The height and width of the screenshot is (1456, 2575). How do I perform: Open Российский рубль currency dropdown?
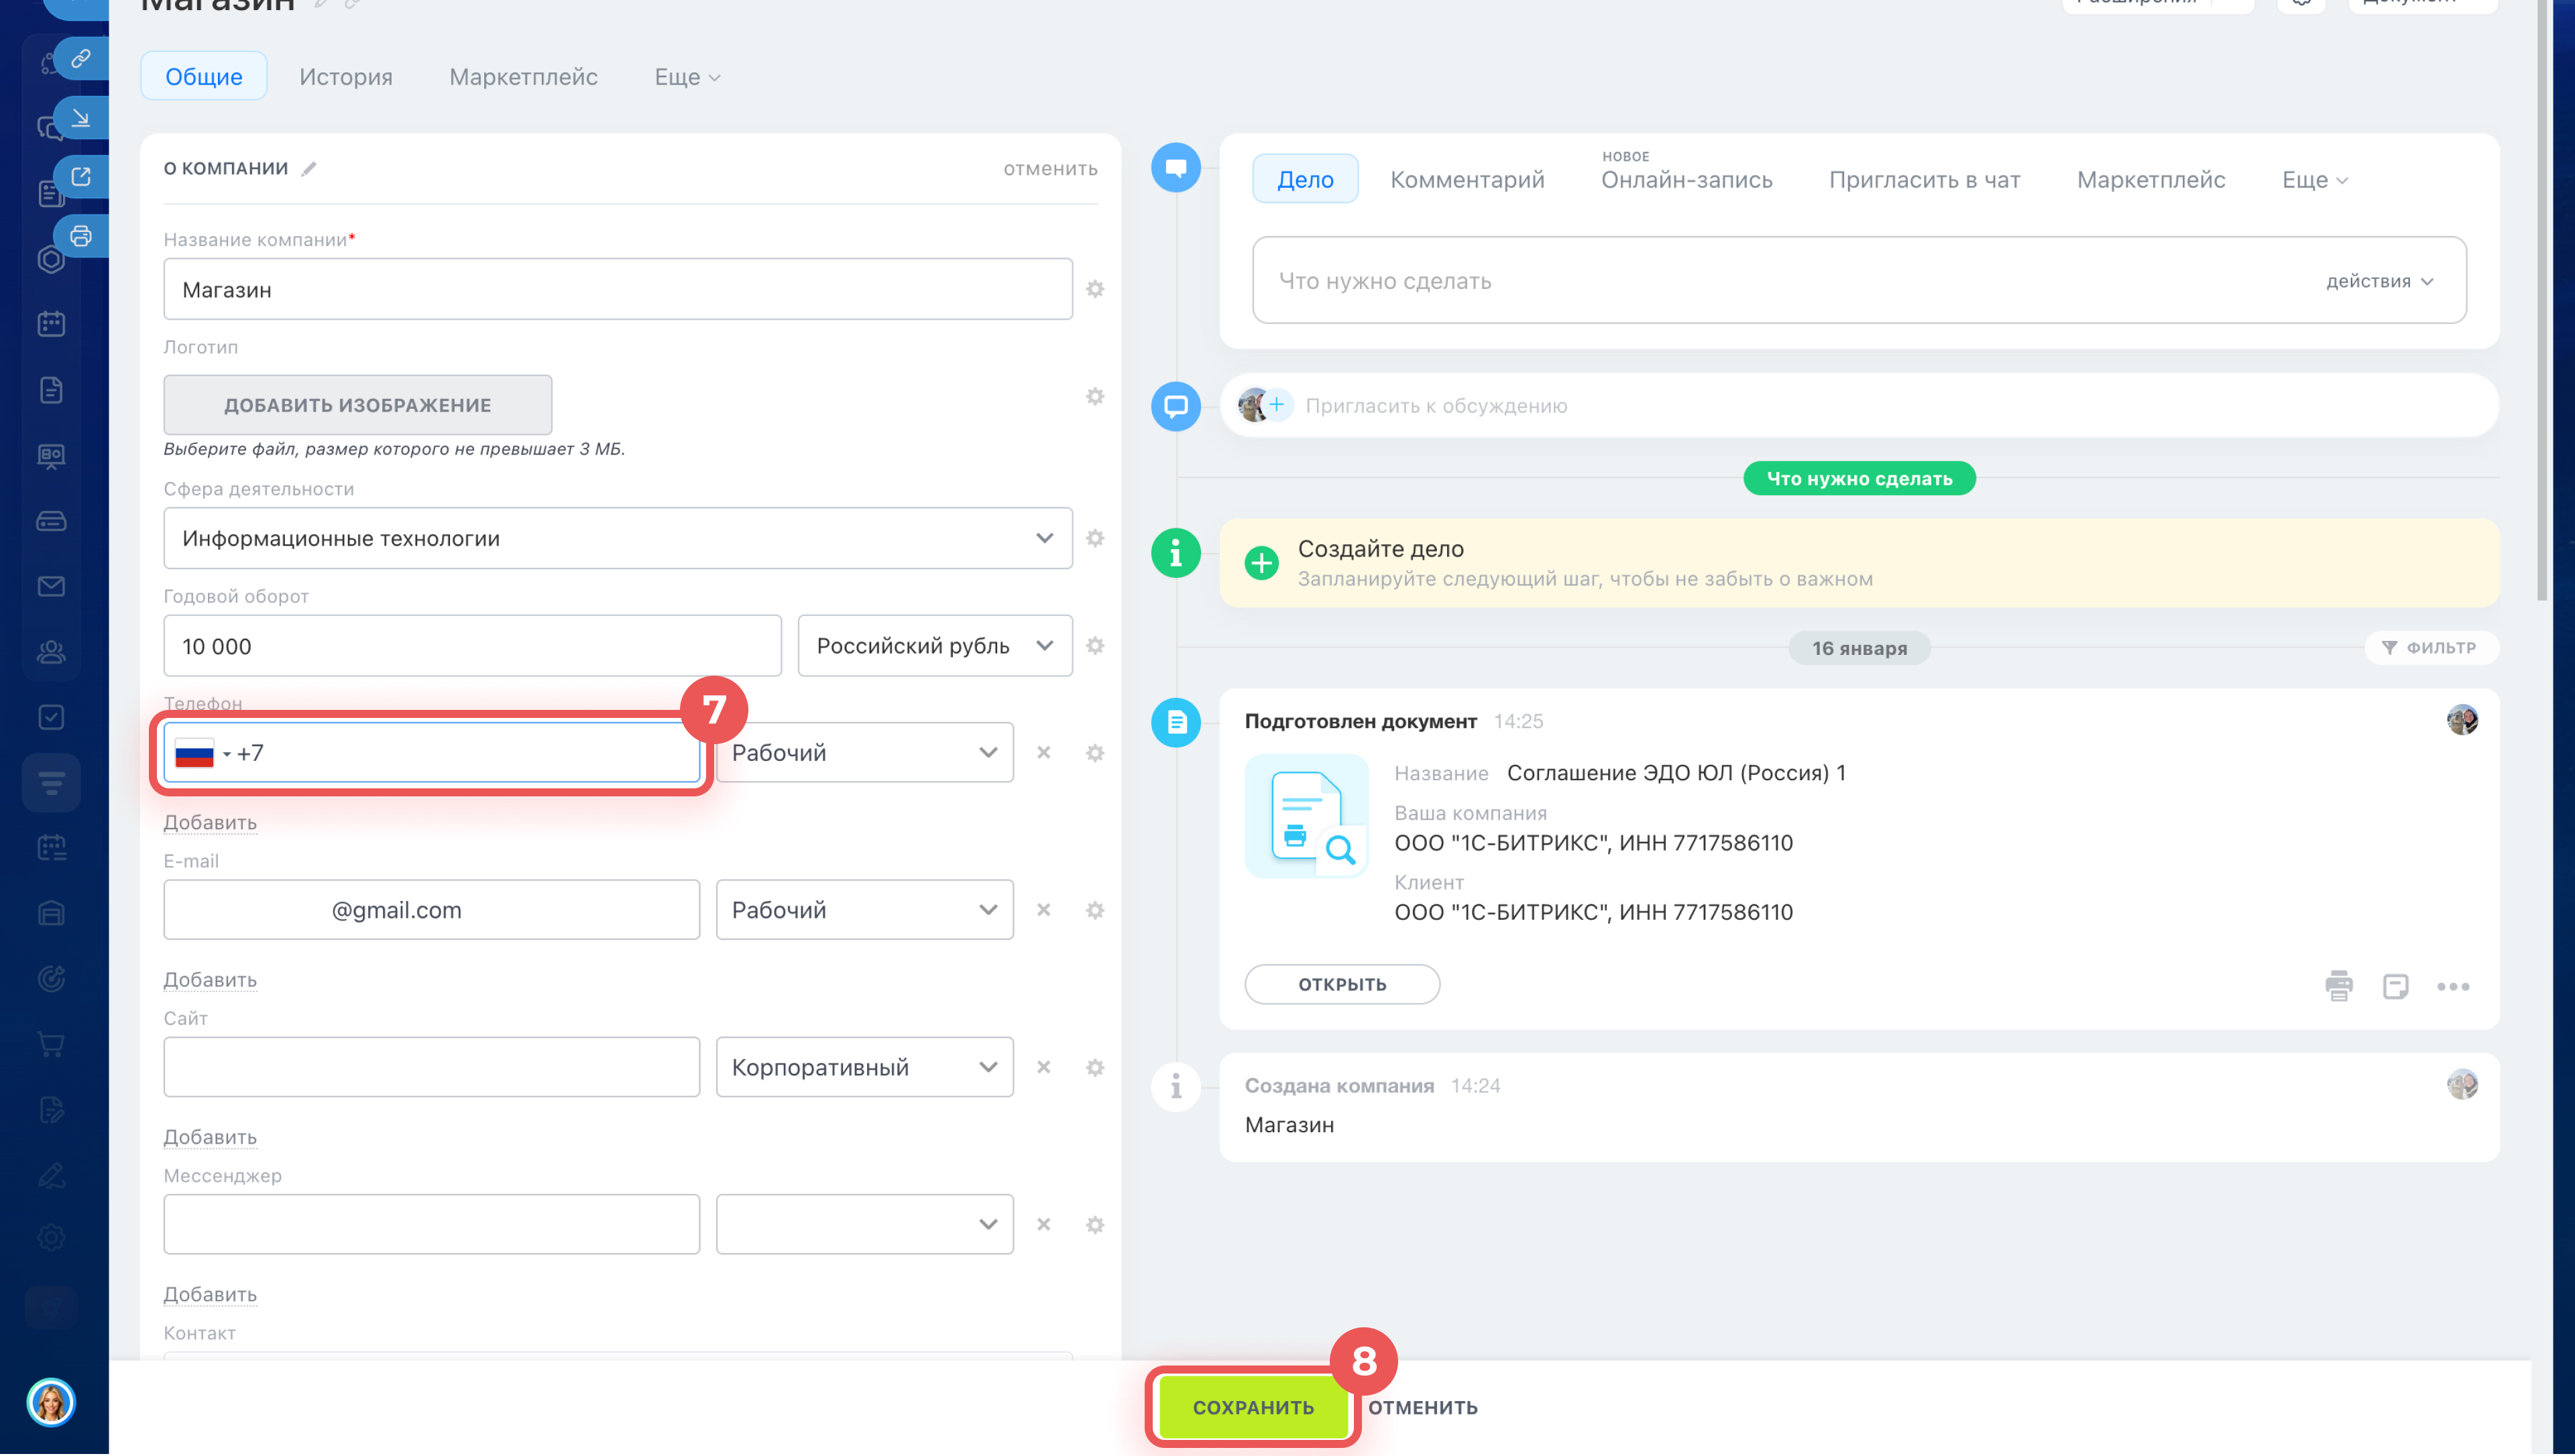click(x=934, y=646)
